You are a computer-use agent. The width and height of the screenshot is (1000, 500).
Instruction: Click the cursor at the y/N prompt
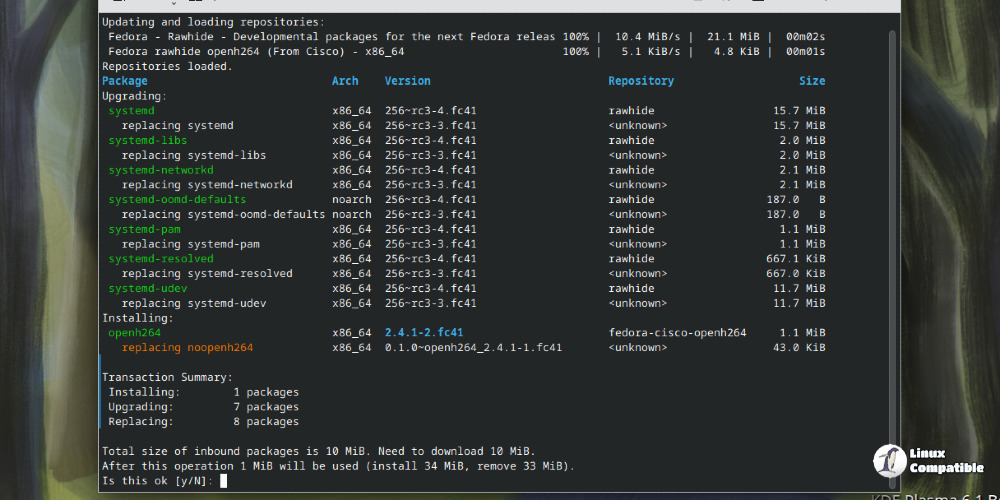pyautogui.click(x=224, y=481)
